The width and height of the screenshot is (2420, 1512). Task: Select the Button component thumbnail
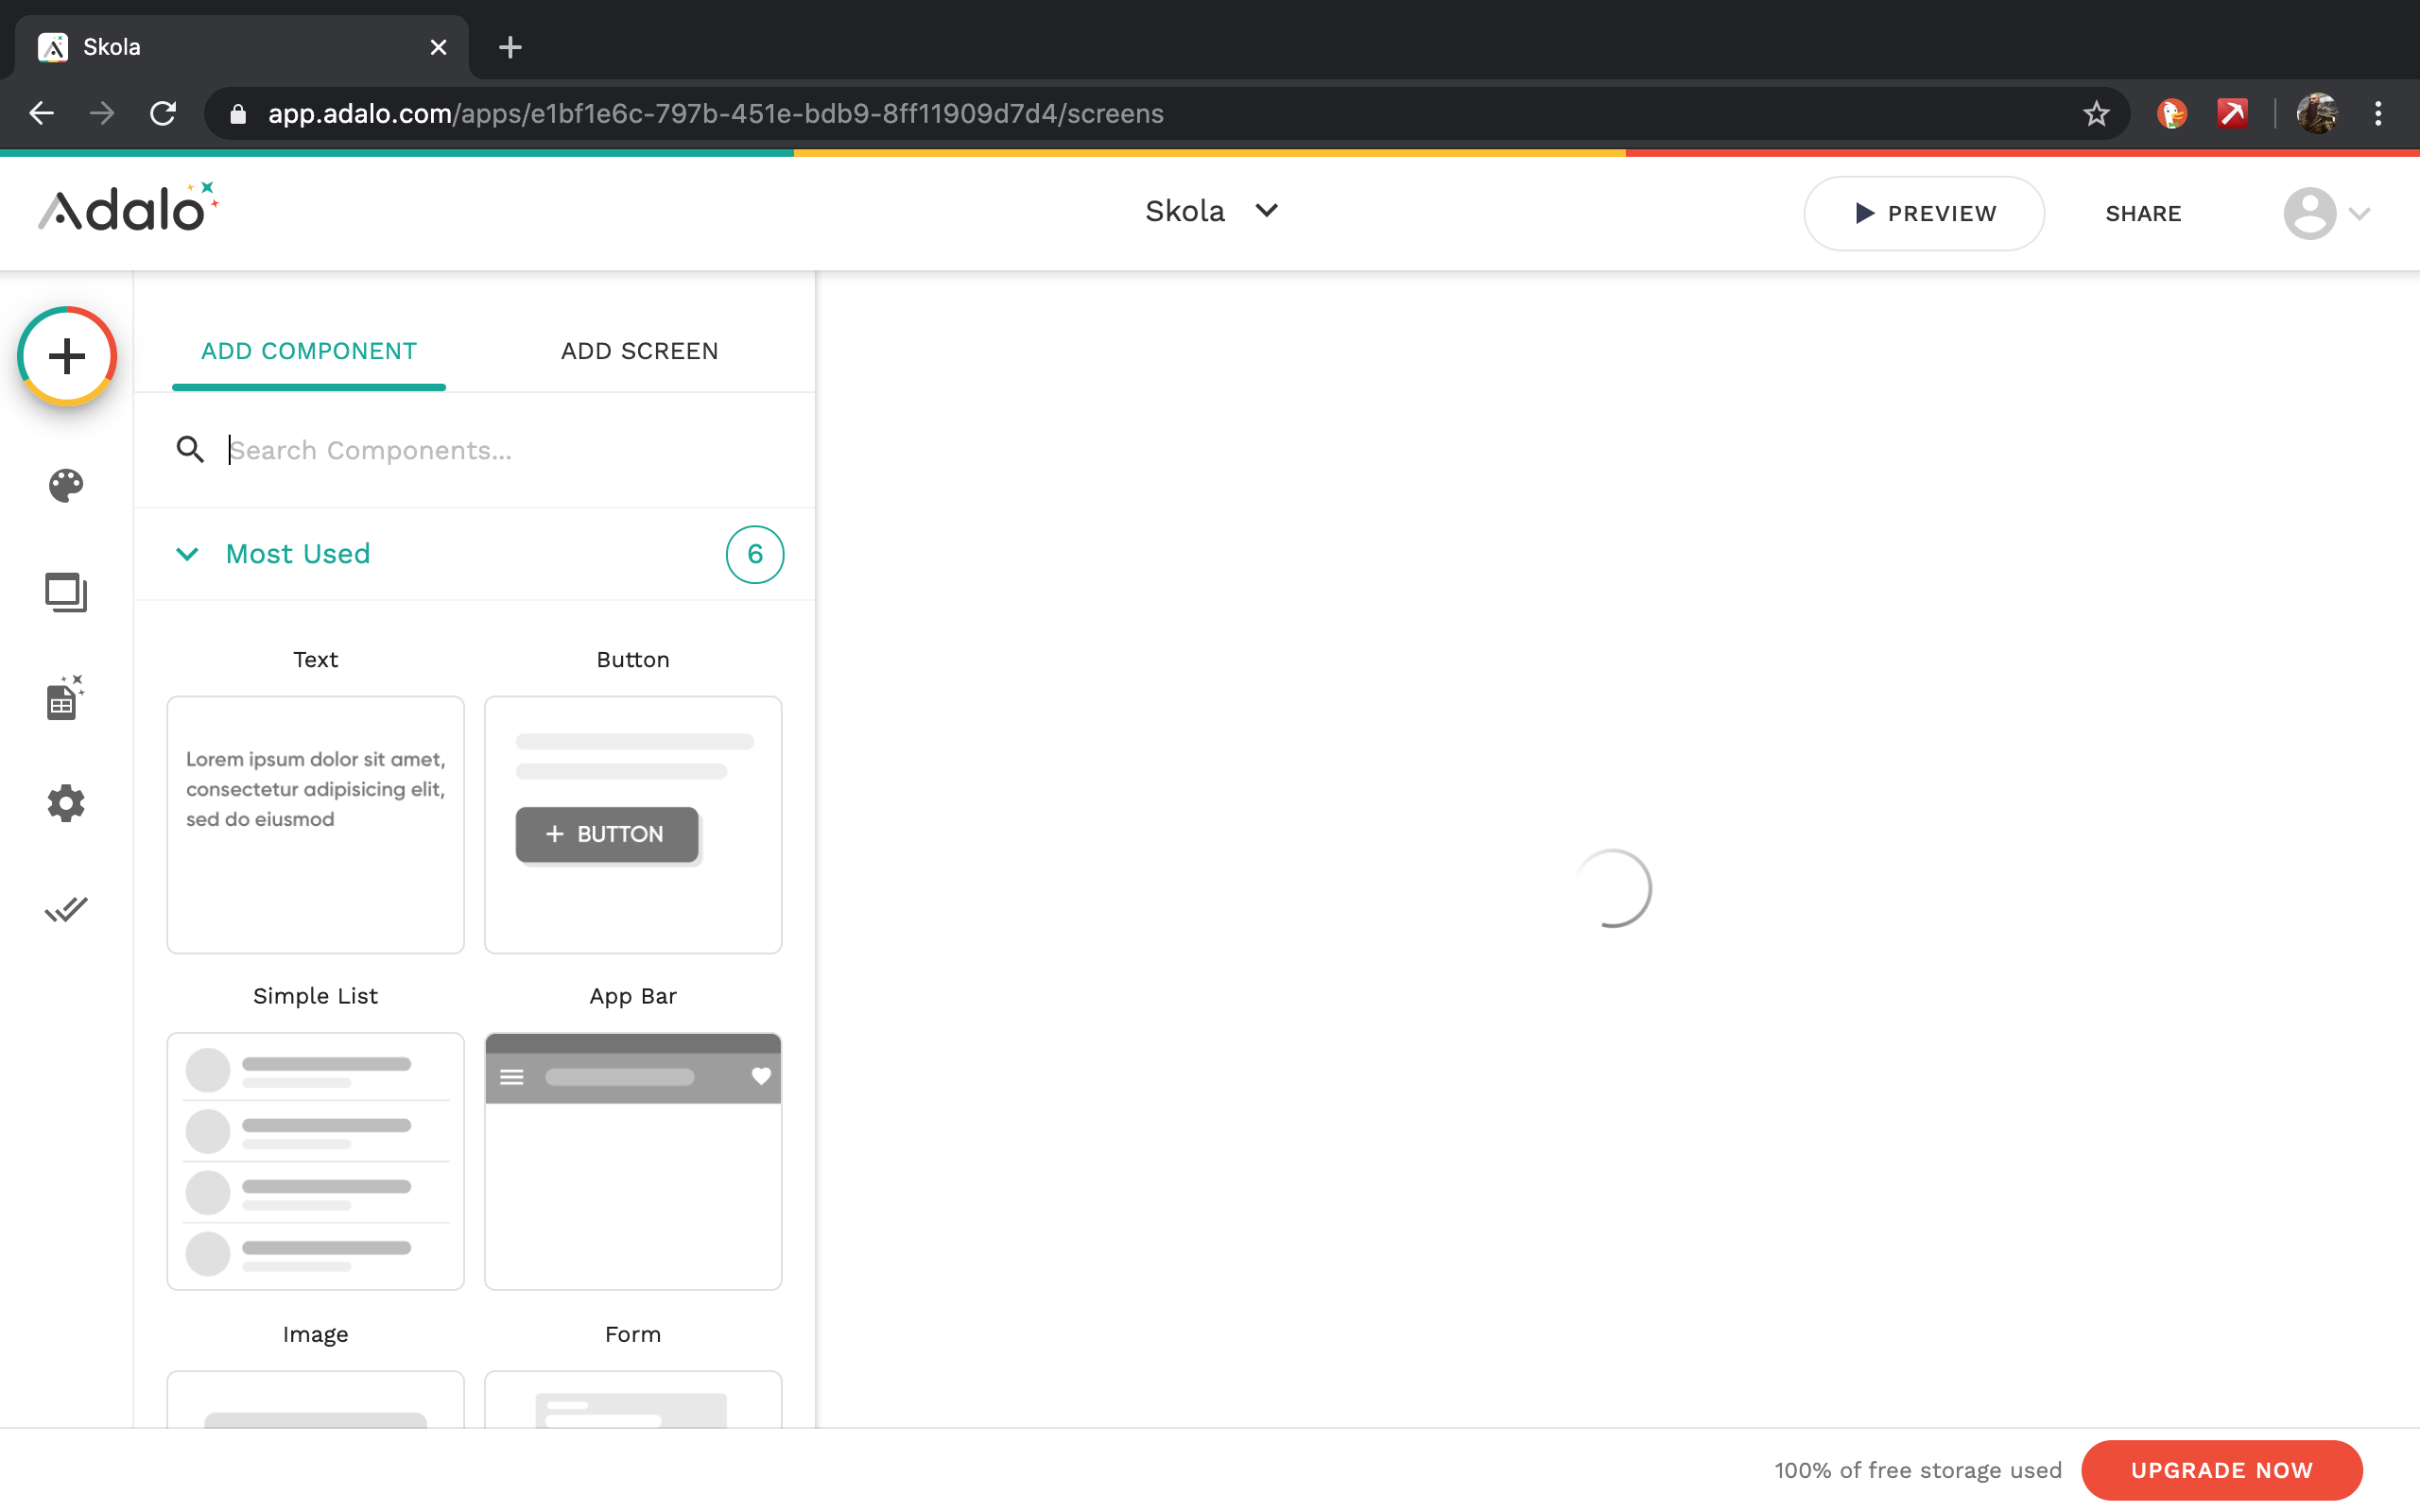tap(633, 824)
